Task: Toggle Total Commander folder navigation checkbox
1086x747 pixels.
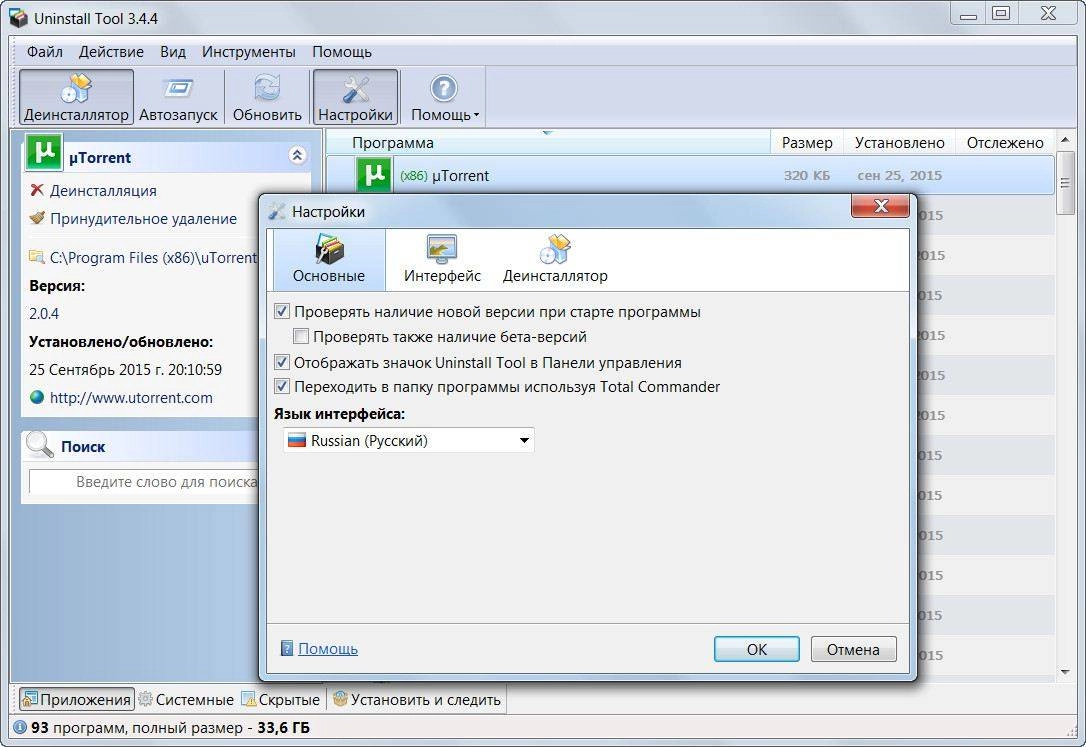Action: [x=281, y=386]
